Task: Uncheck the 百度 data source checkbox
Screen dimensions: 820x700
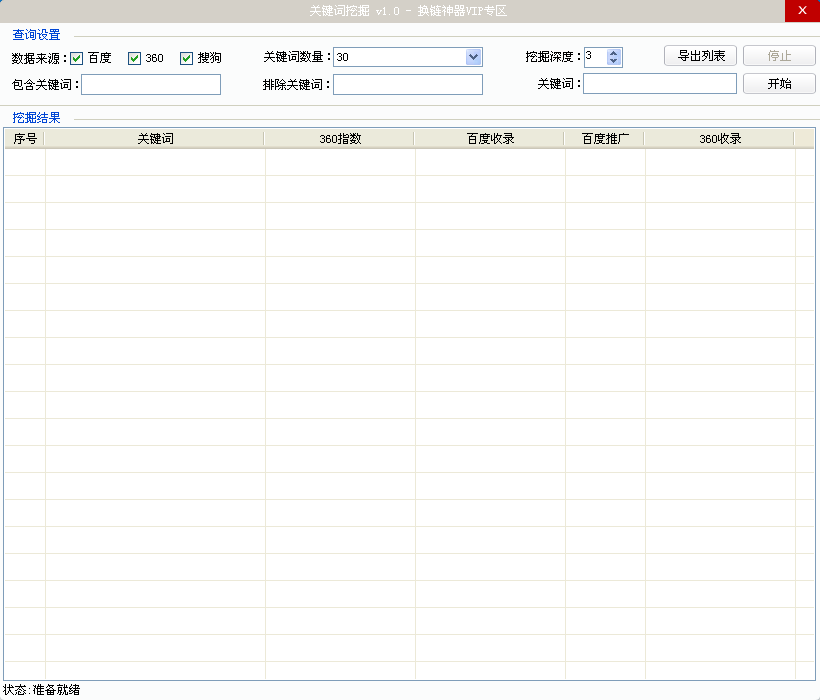Action: (x=76, y=58)
